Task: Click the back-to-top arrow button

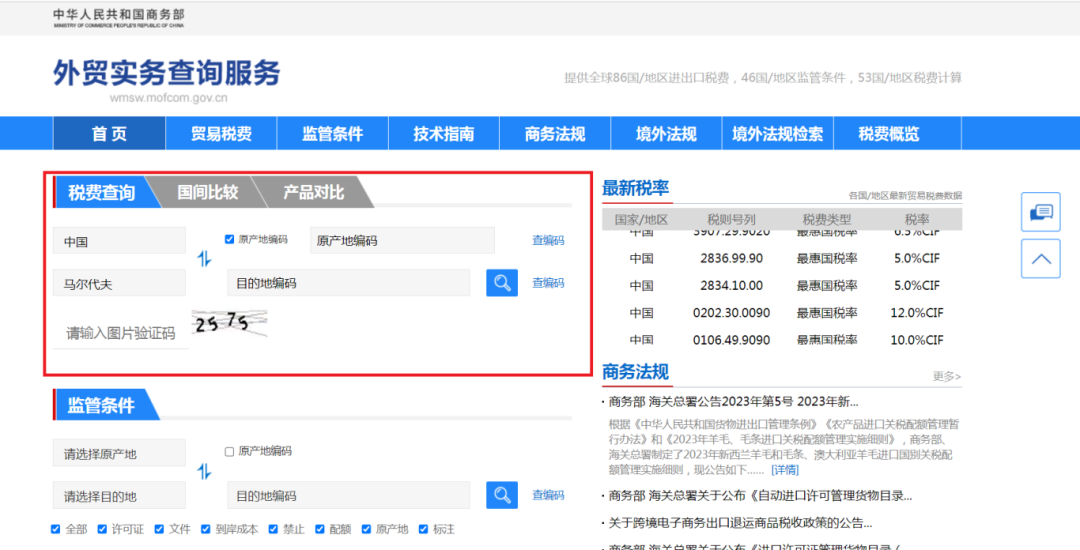Action: (1041, 259)
